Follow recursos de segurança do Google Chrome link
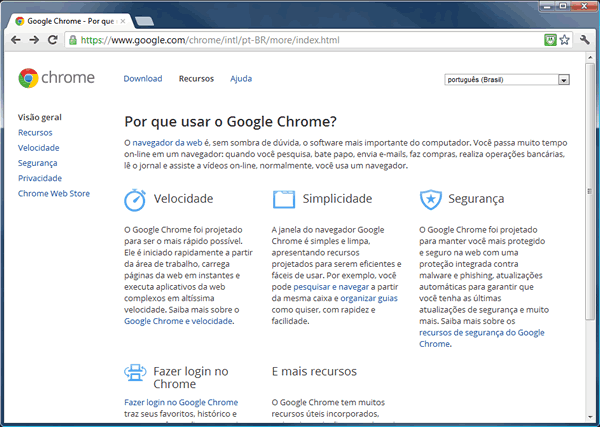The height and width of the screenshot is (427, 600). click(x=482, y=338)
